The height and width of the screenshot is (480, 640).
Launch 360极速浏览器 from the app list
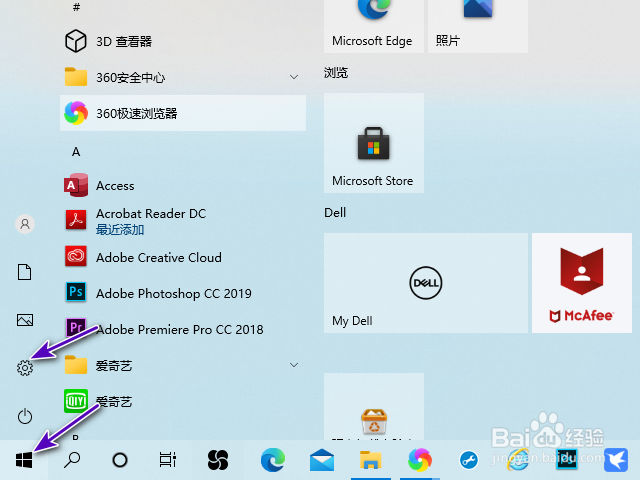(x=183, y=113)
